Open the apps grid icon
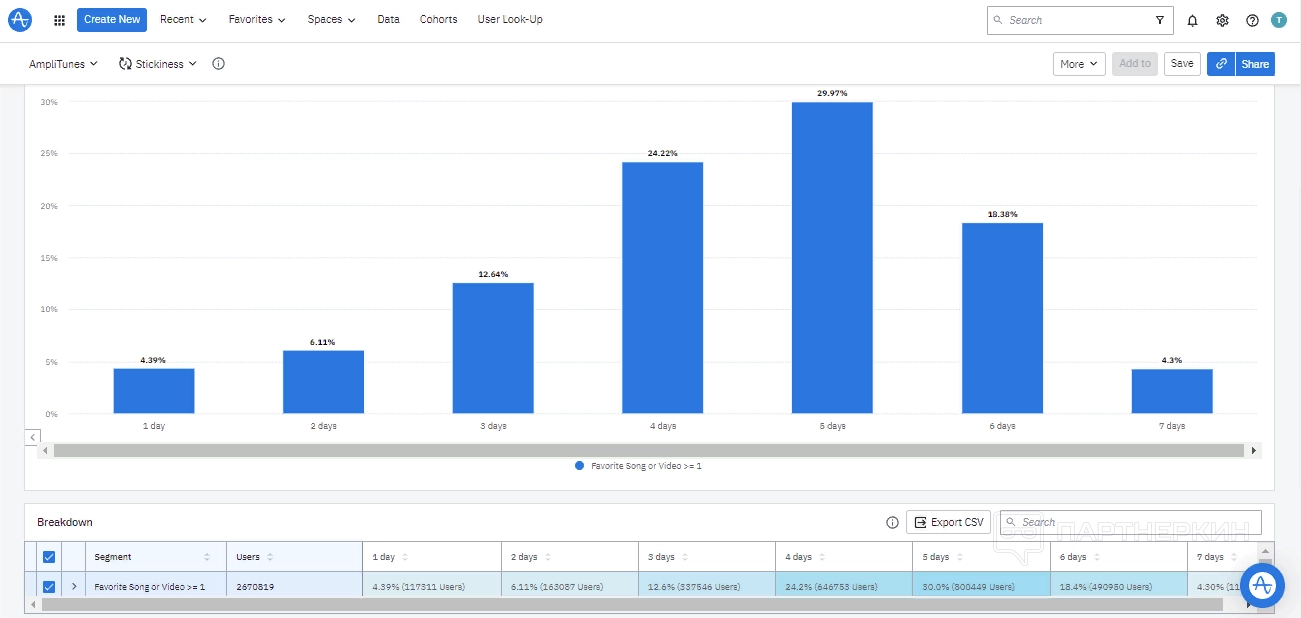The width and height of the screenshot is (1301, 618). (x=59, y=20)
